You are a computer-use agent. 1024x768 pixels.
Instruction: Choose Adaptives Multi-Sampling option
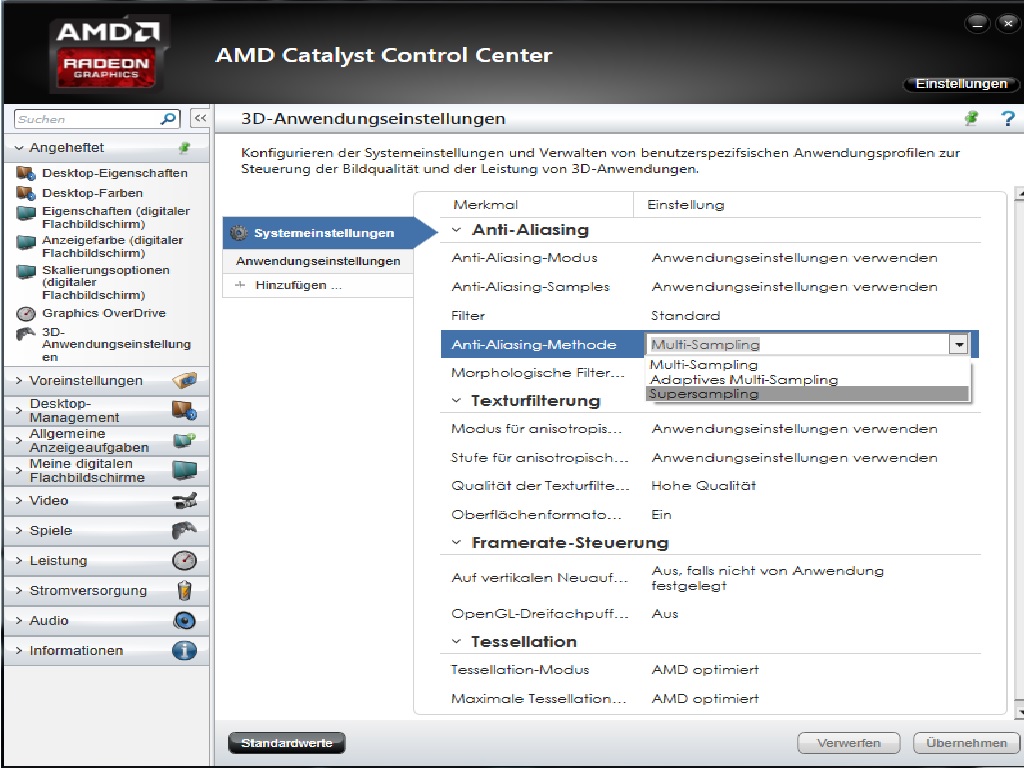tap(807, 379)
